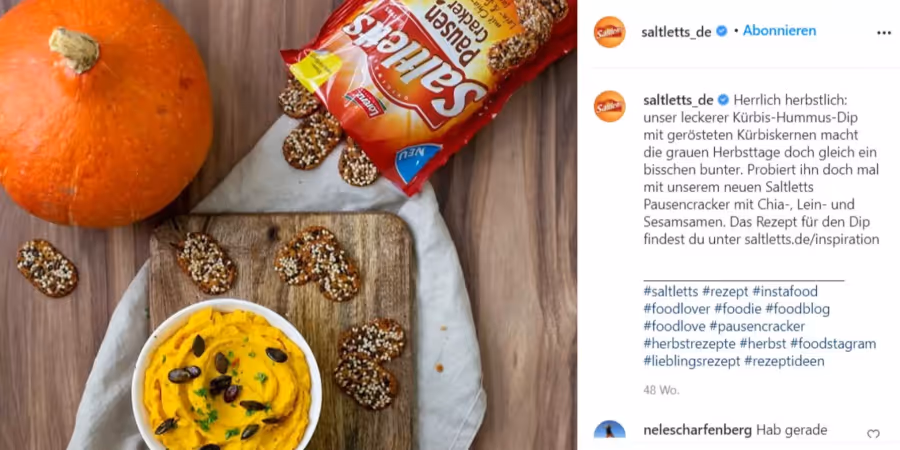
Task: Click the pumpkin hummus post photo
Action: point(288,225)
